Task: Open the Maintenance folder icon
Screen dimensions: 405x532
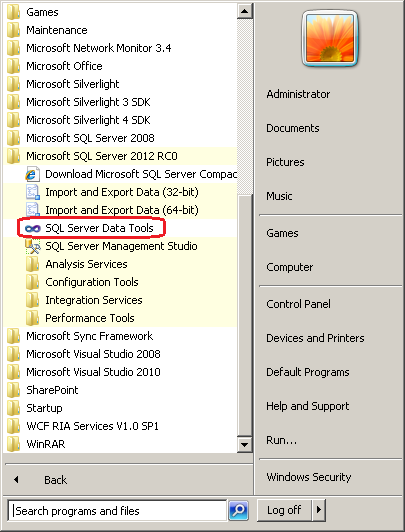Action: [14, 30]
